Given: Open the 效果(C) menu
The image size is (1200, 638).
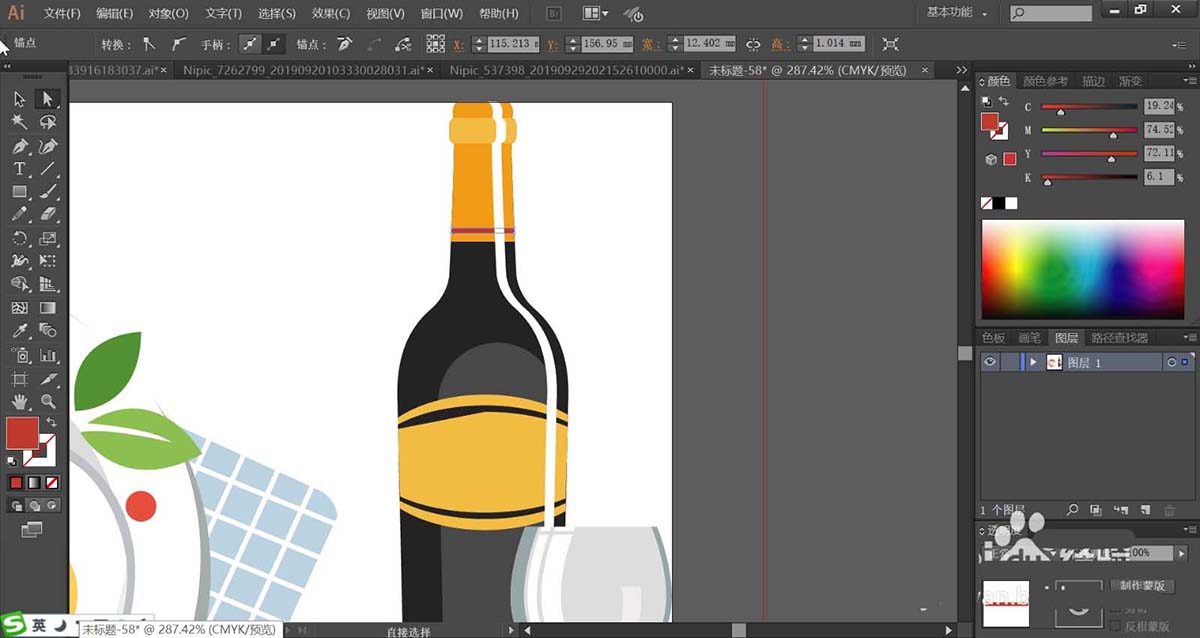Looking at the screenshot, I should [x=329, y=14].
